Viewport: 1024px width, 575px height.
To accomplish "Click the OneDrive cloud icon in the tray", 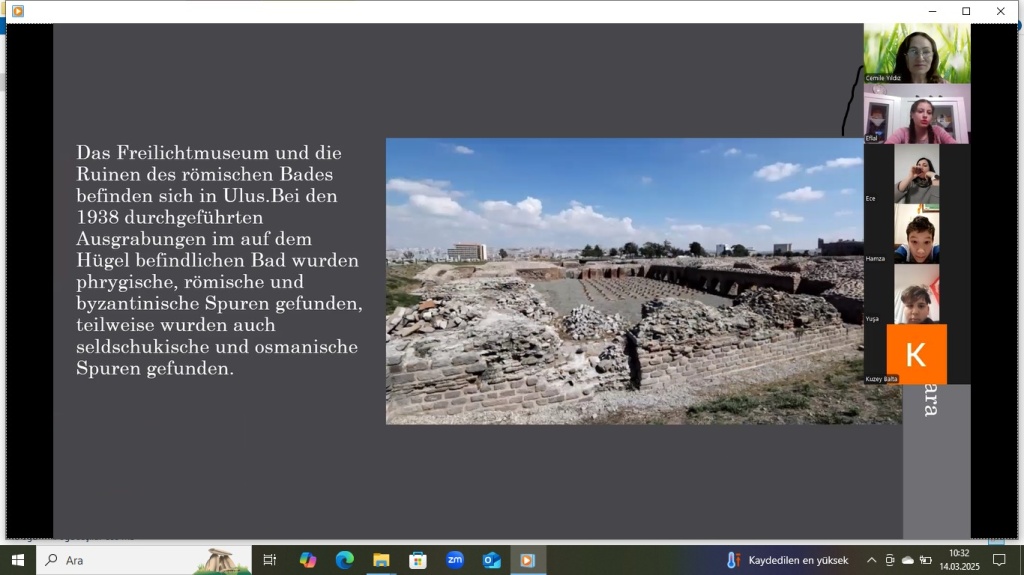I will pos(908,560).
